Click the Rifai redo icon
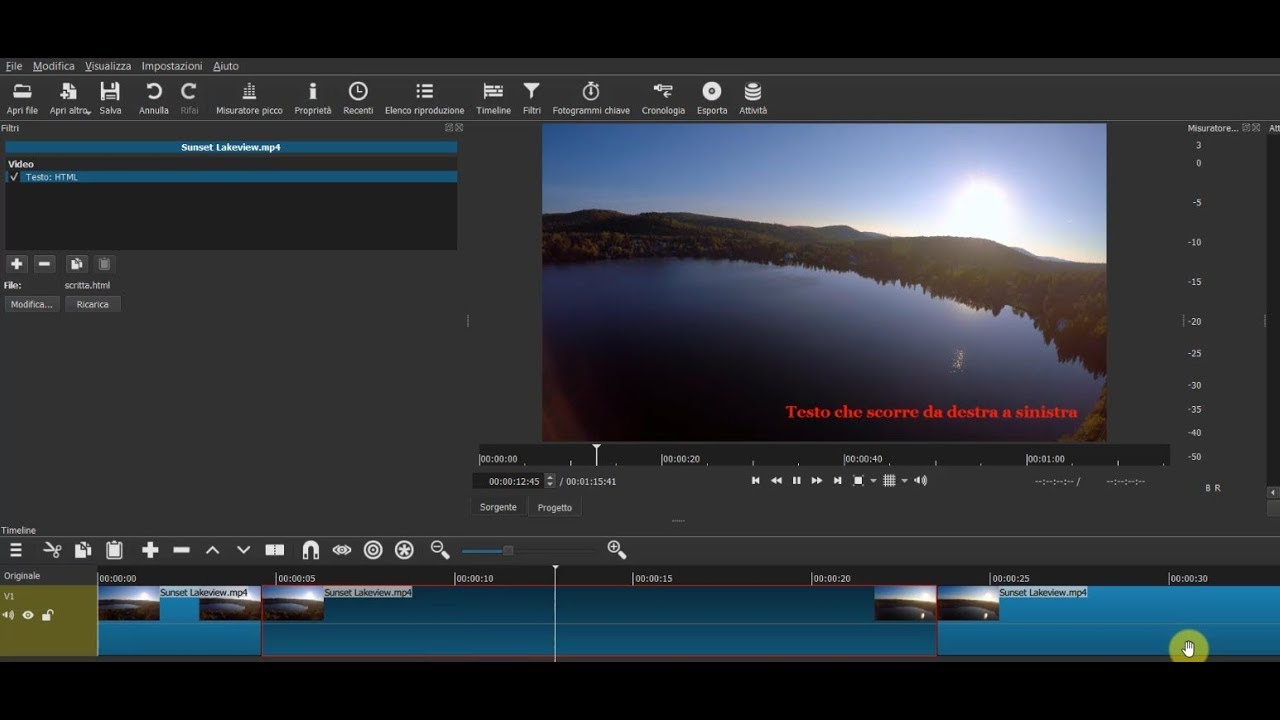The width and height of the screenshot is (1280, 720). (189, 97)
